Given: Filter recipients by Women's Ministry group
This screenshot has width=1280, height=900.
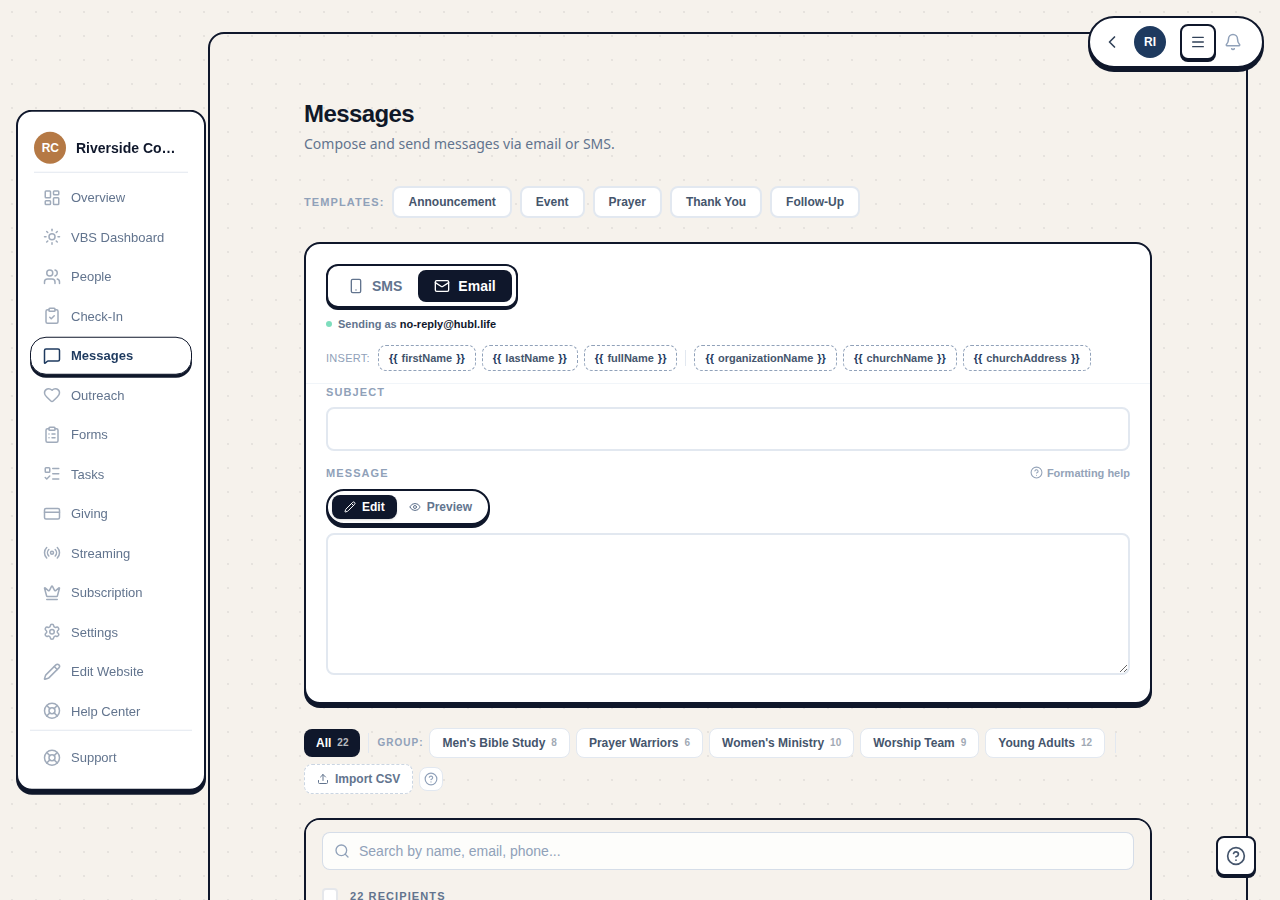Looking at the screenshot, I should 780,743.
